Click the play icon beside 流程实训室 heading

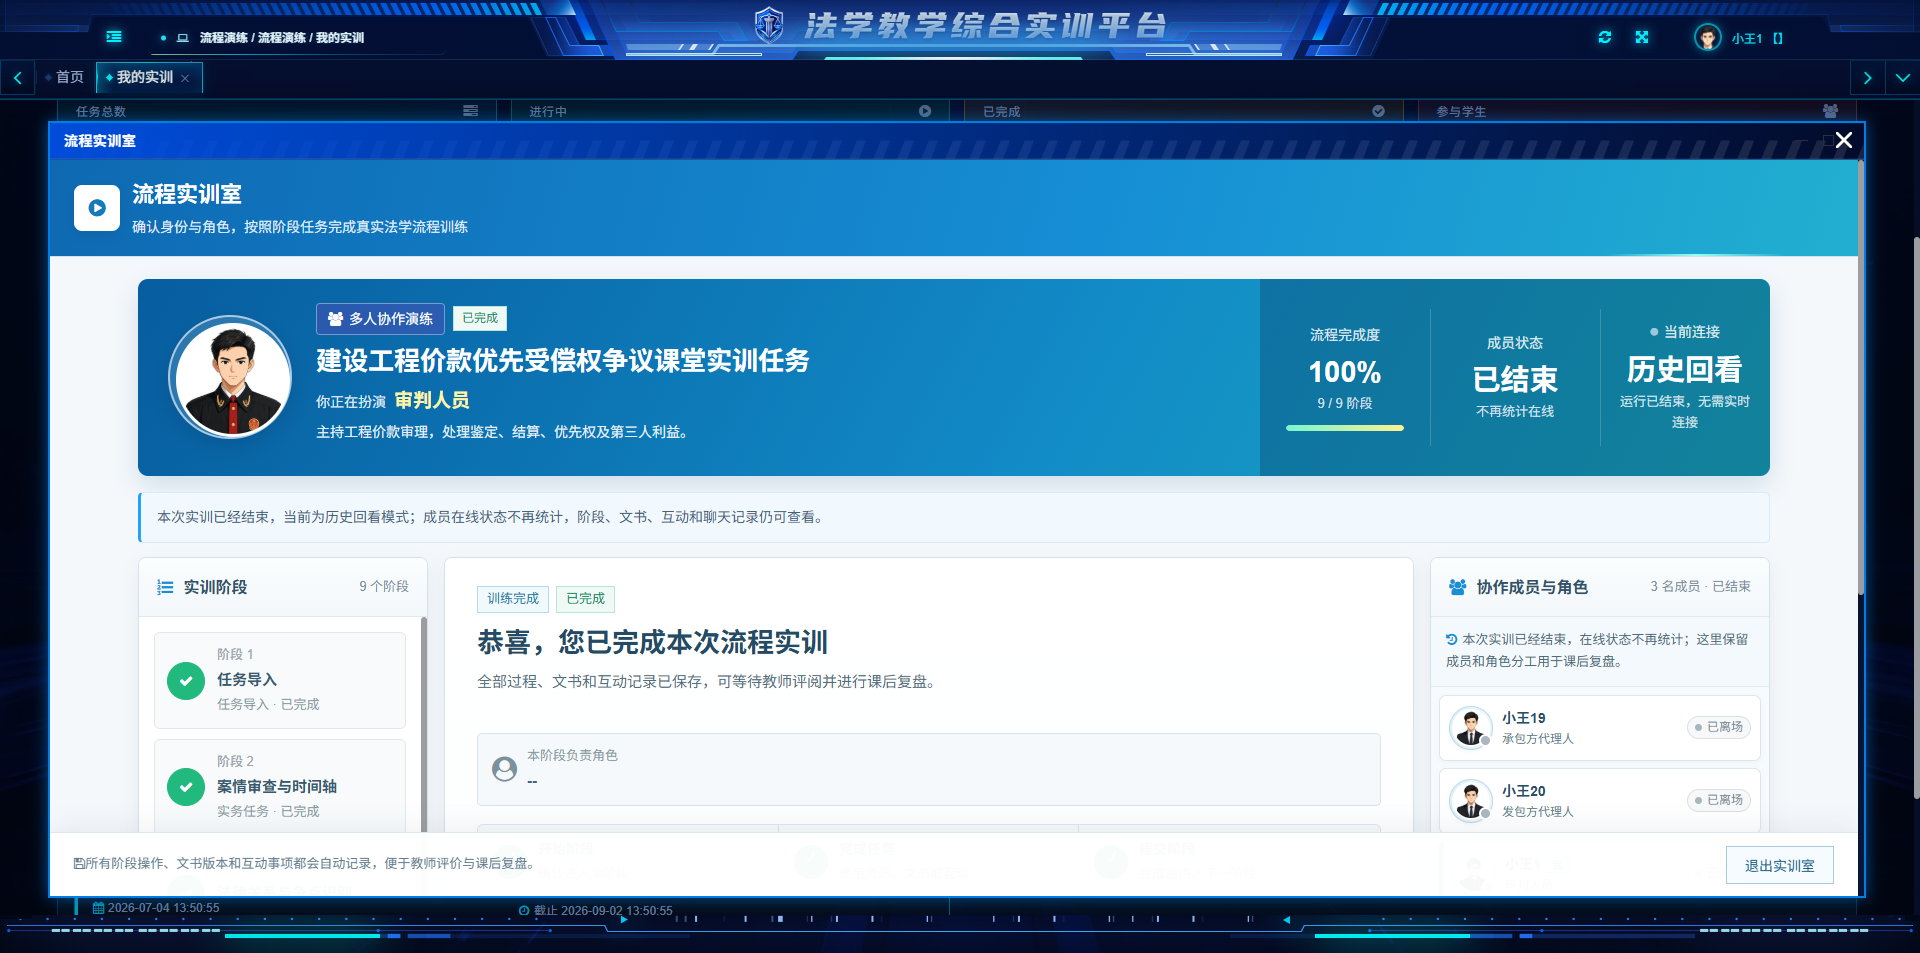coord(97,208)
